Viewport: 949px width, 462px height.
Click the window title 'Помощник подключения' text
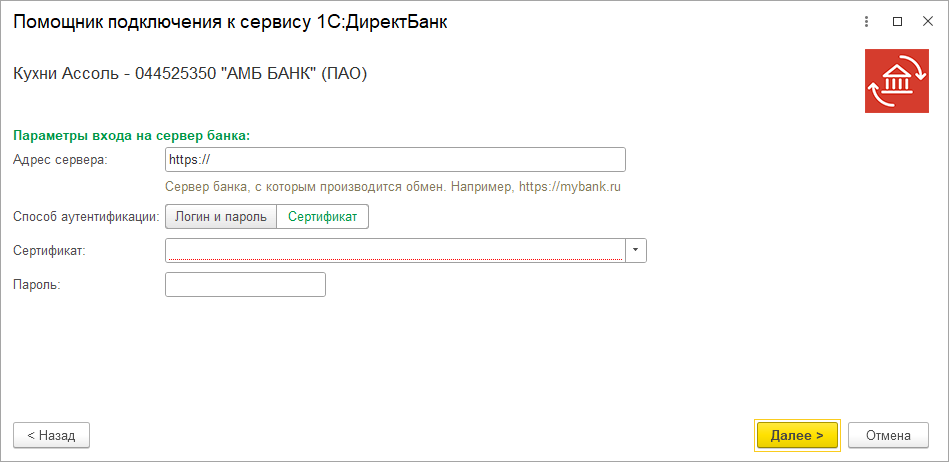point(230,22)
